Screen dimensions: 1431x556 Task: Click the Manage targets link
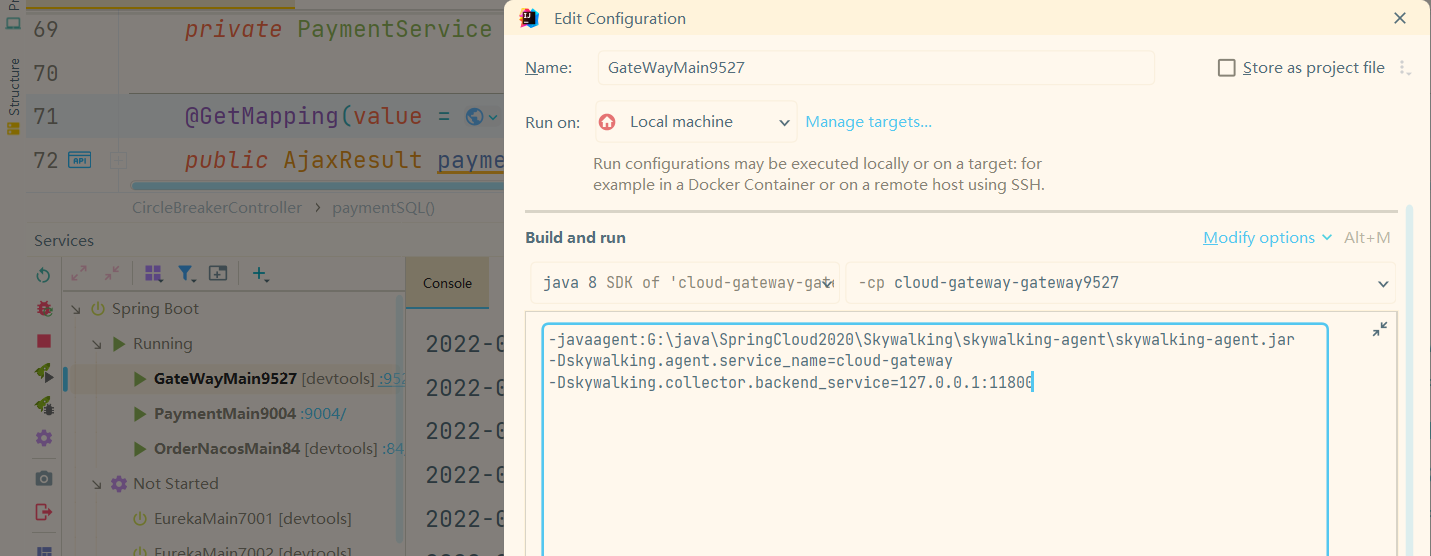[x=868, y=122]
